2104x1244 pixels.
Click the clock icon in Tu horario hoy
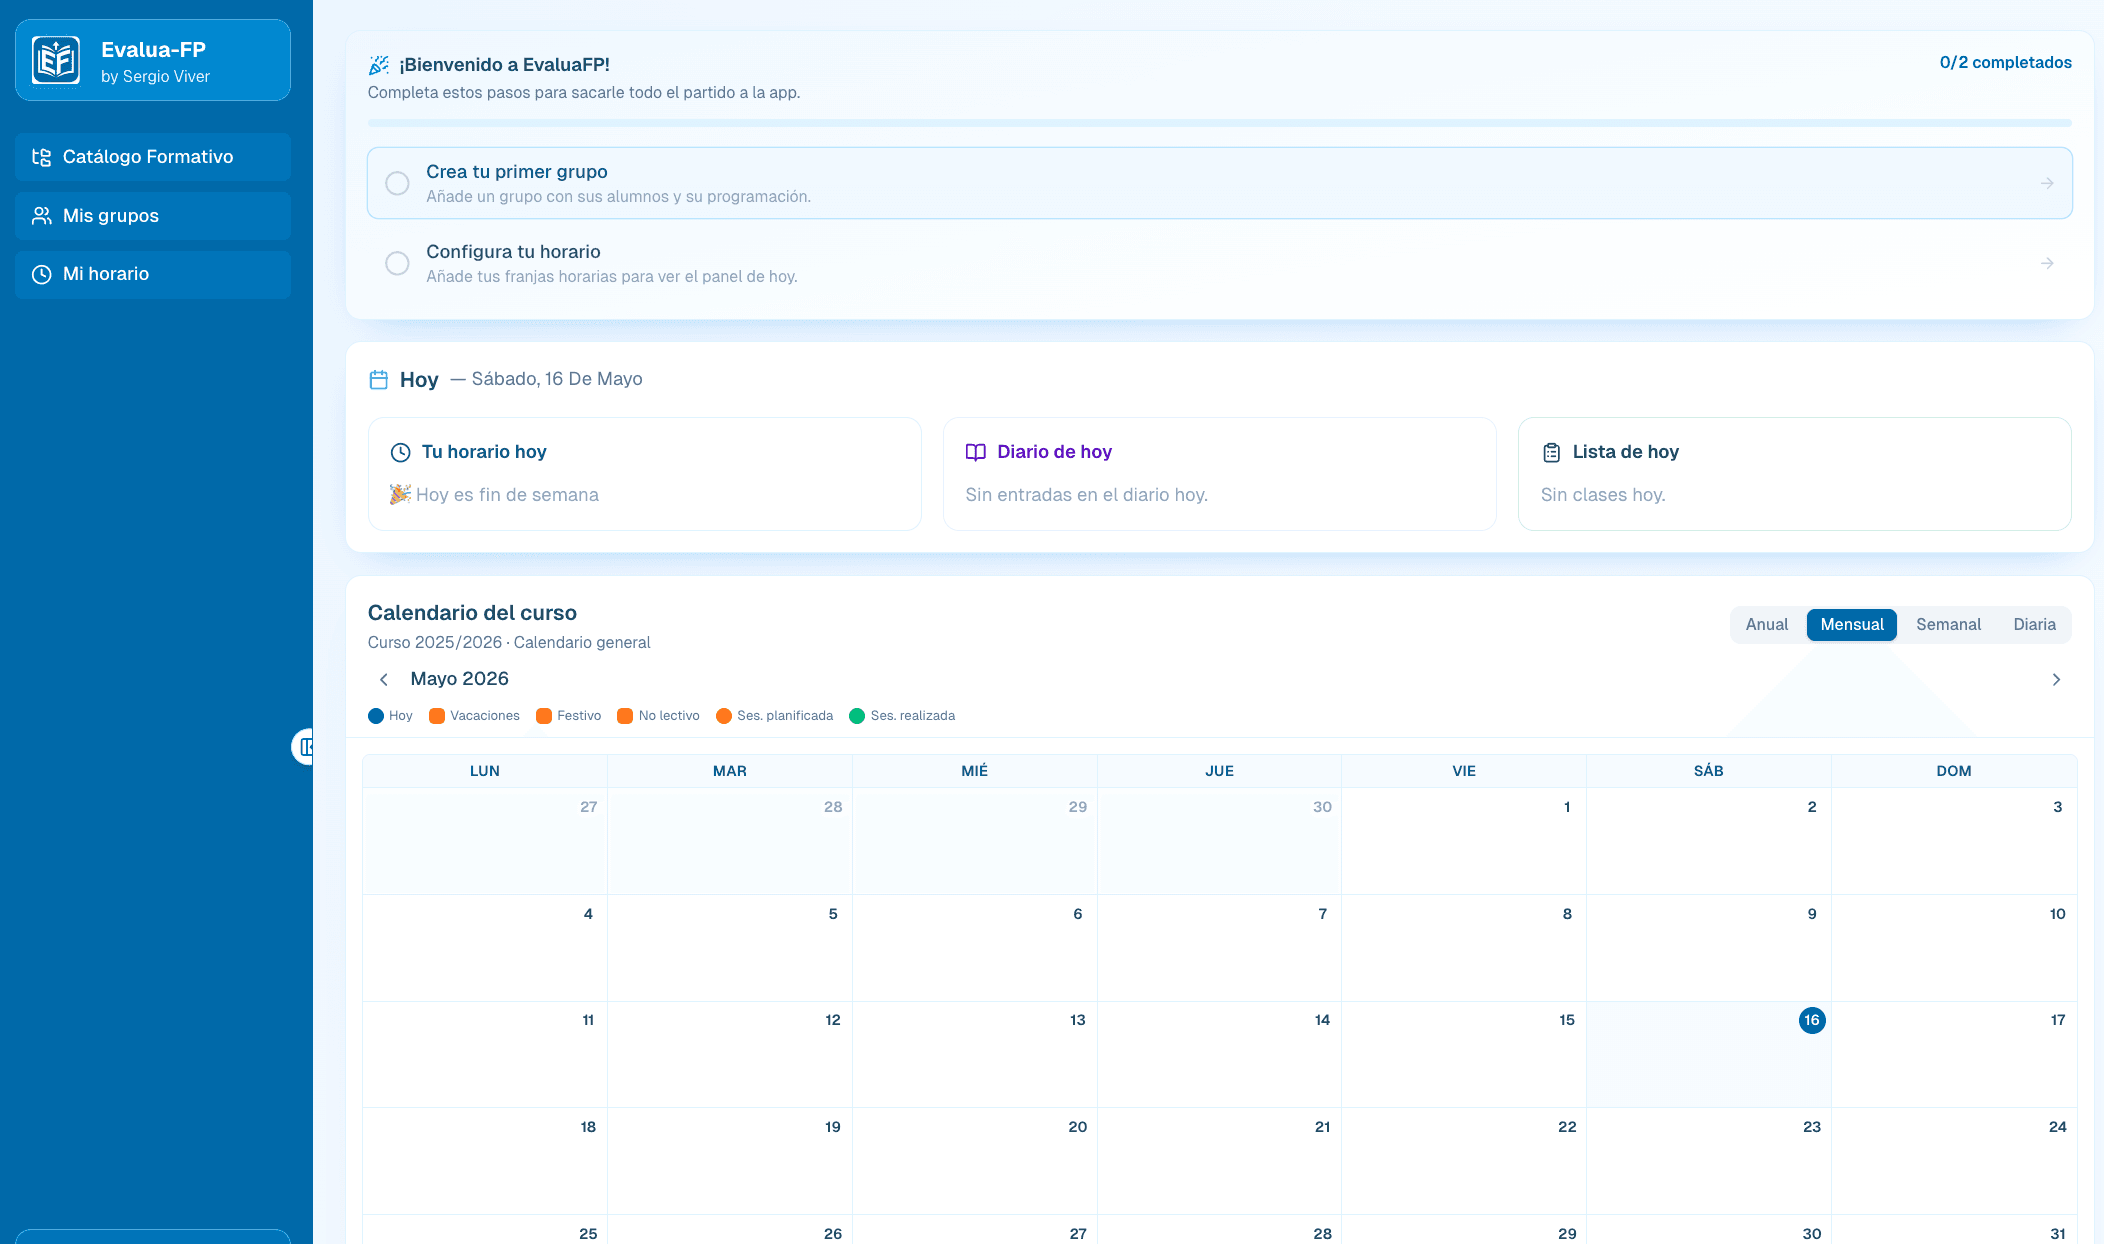point(400,452)
